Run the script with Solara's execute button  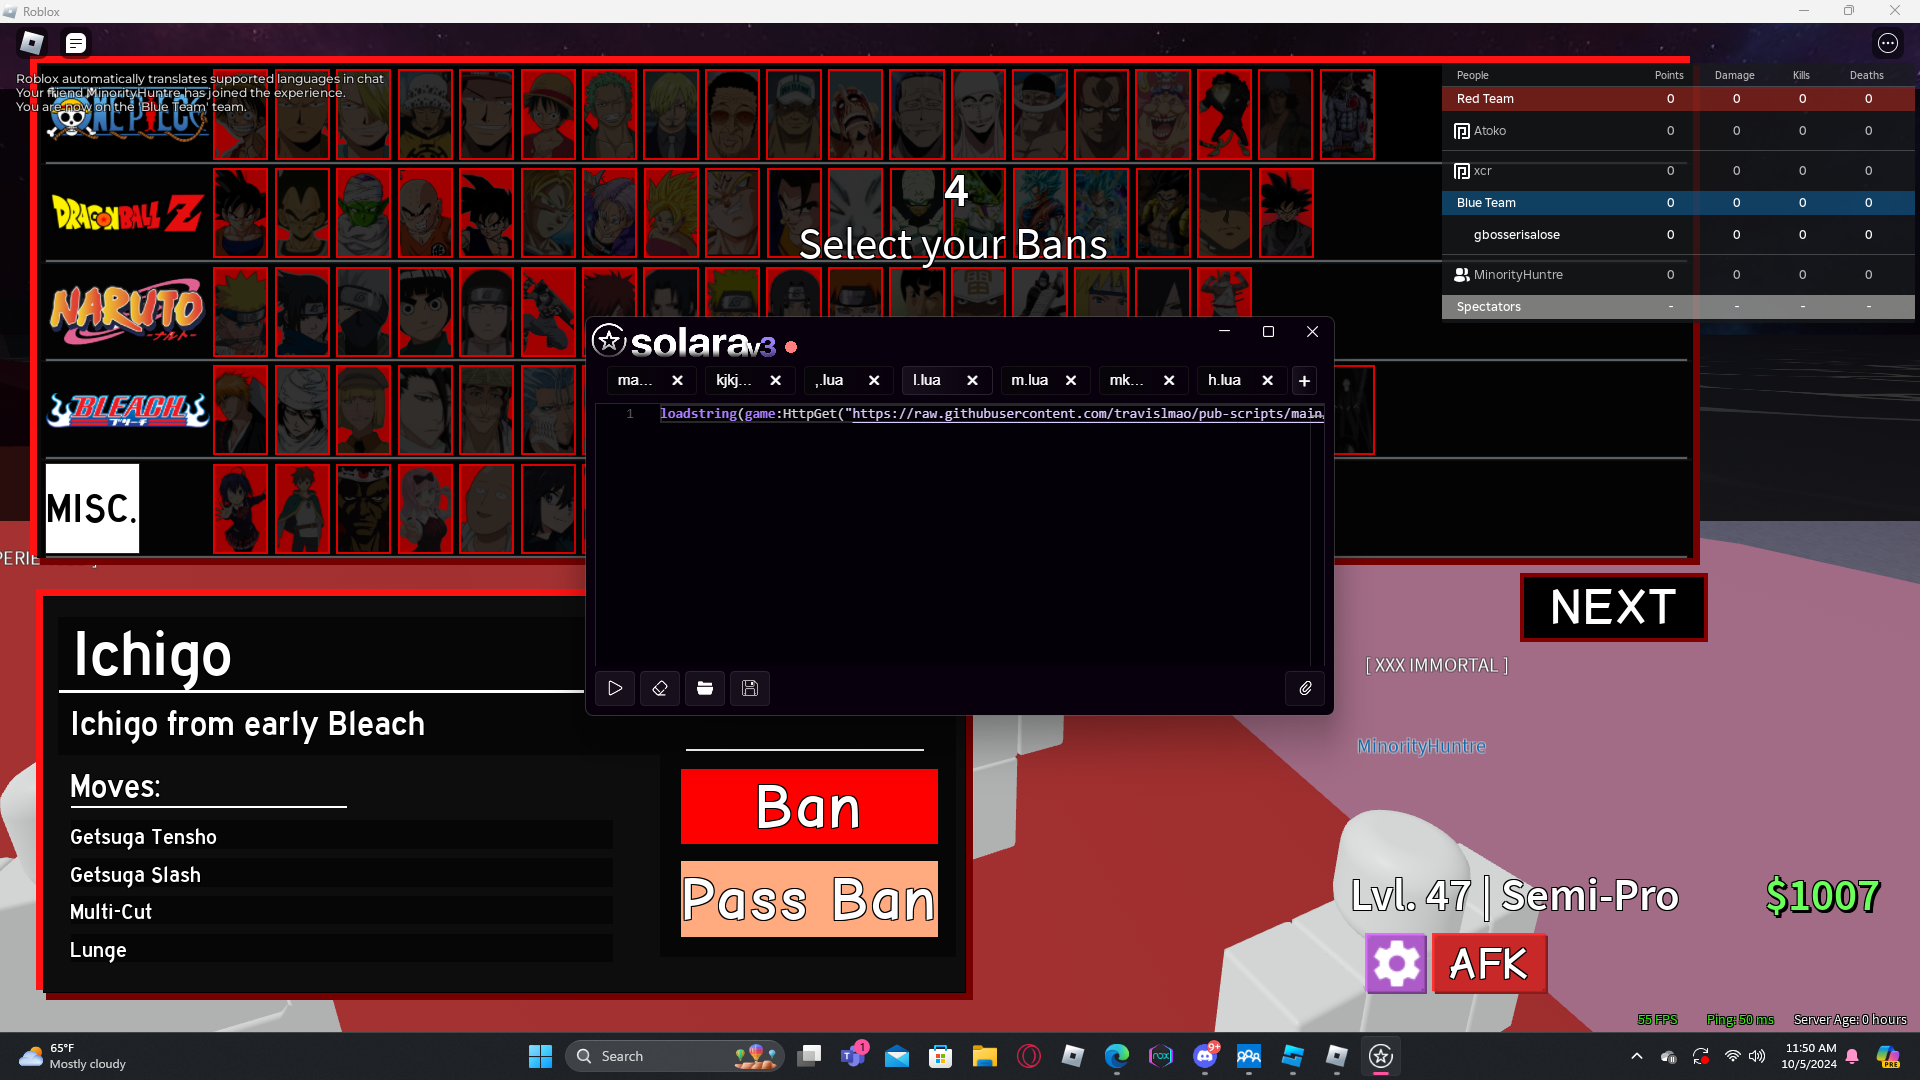(615, 688)
